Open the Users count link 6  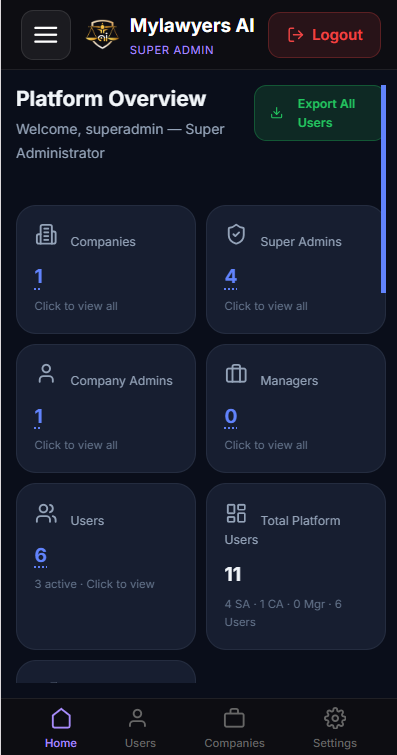click(40, 556)
